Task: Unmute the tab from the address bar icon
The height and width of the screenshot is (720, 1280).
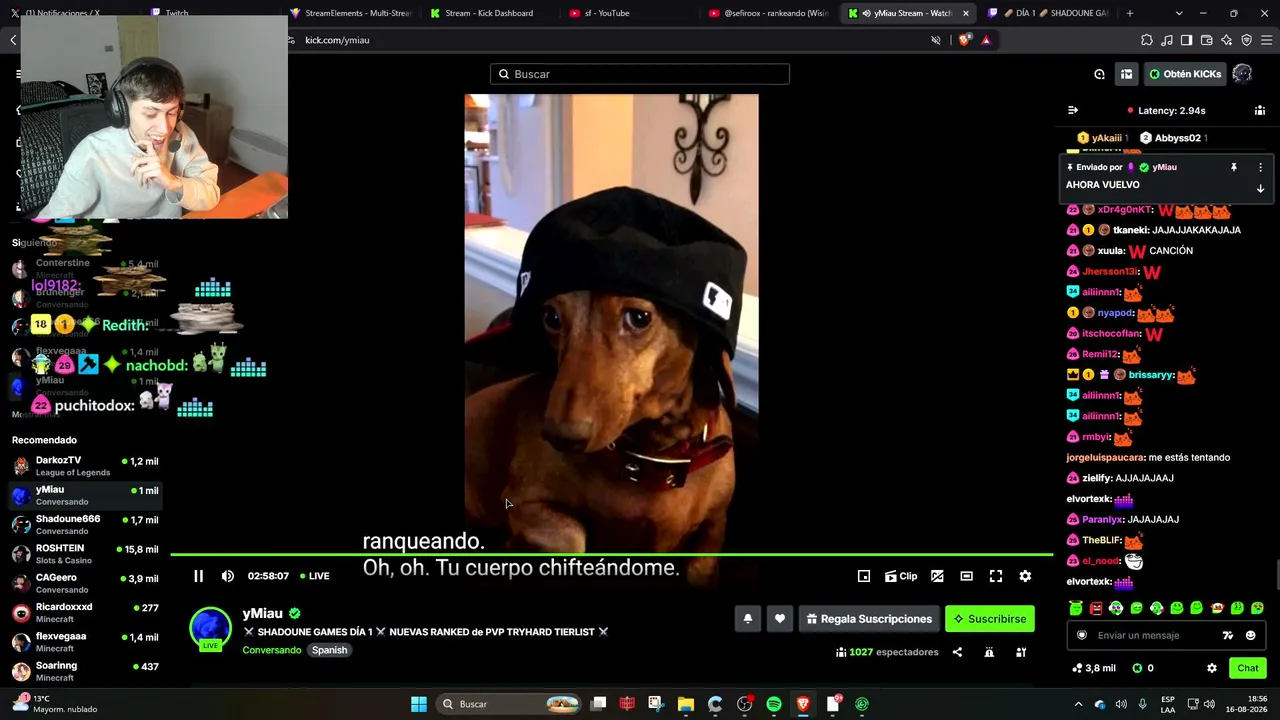Action: (x=936, y=40)
